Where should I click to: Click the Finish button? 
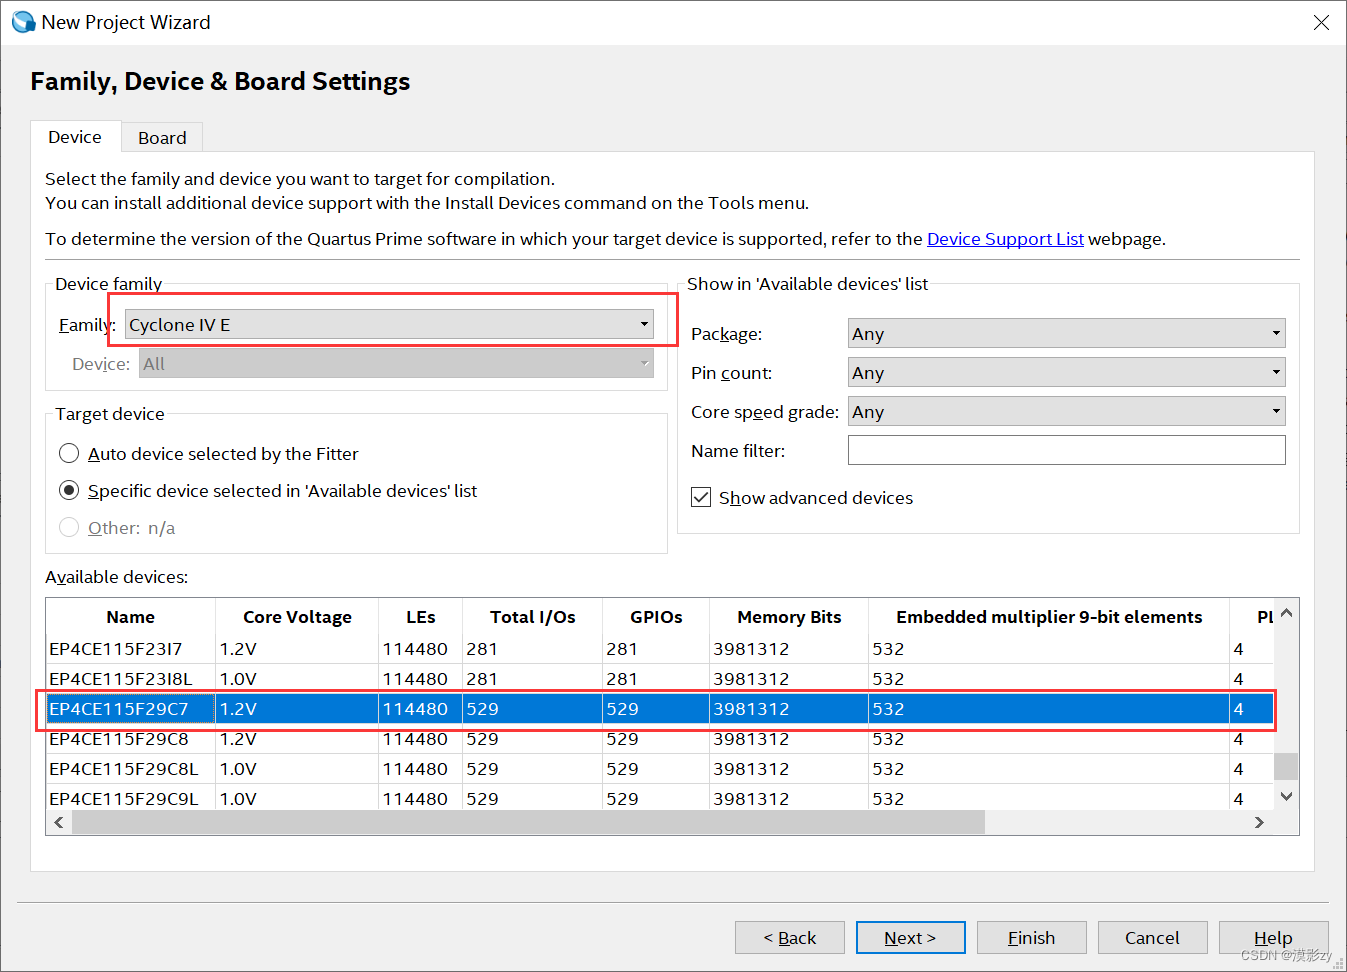[1031, 938]
